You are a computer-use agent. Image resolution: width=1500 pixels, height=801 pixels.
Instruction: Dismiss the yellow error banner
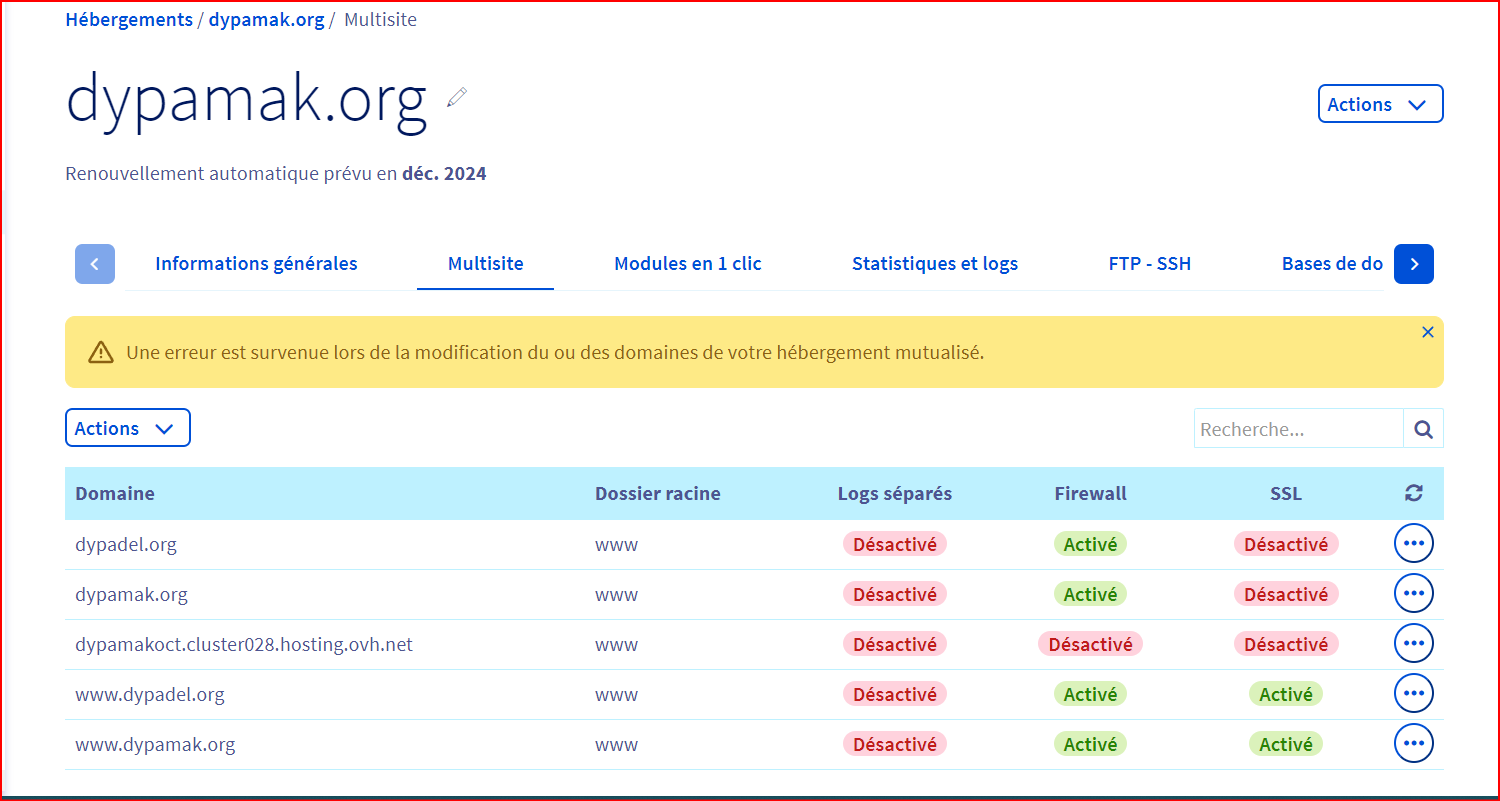(x=1427, y=333)
